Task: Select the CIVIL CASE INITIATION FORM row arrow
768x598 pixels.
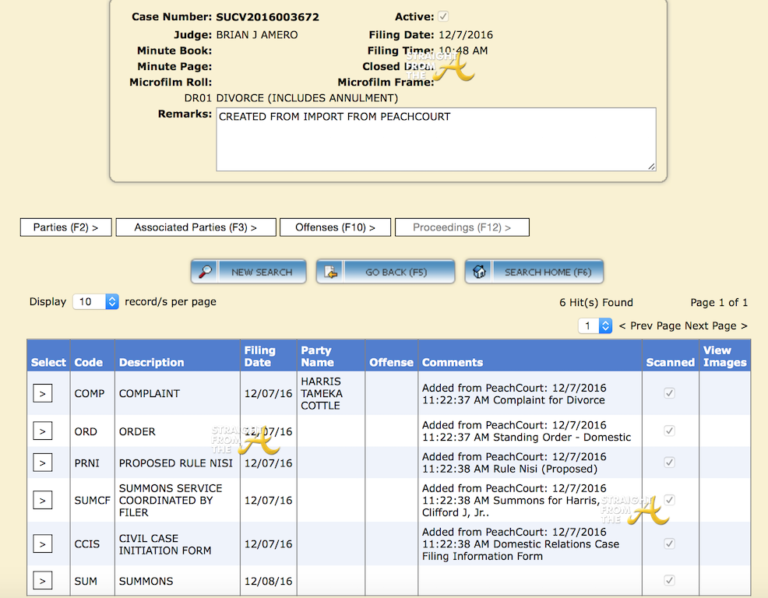Action: 42,544
